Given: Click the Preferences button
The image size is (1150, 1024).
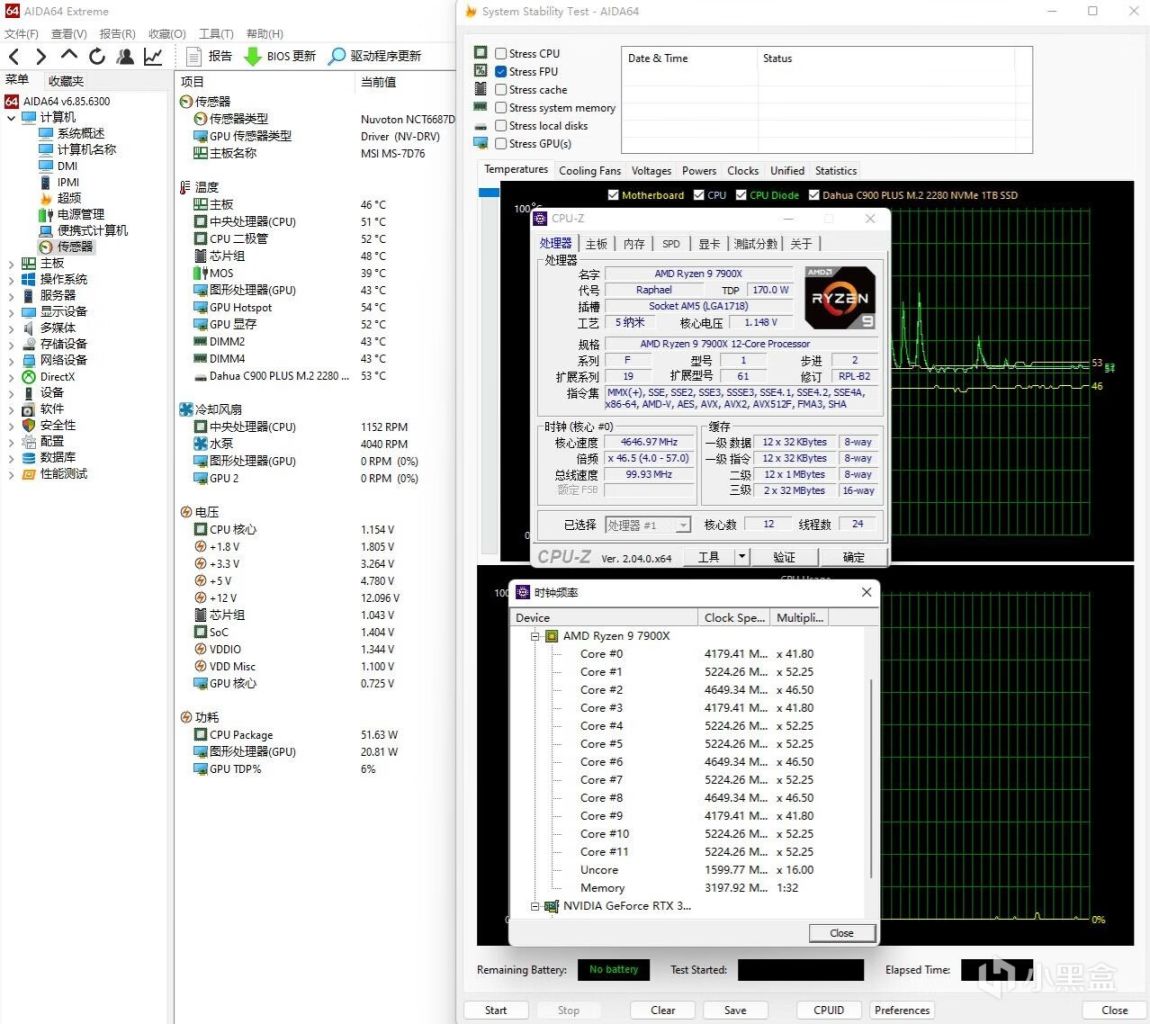Looking at the screenshot, I should coord(901,1010).
